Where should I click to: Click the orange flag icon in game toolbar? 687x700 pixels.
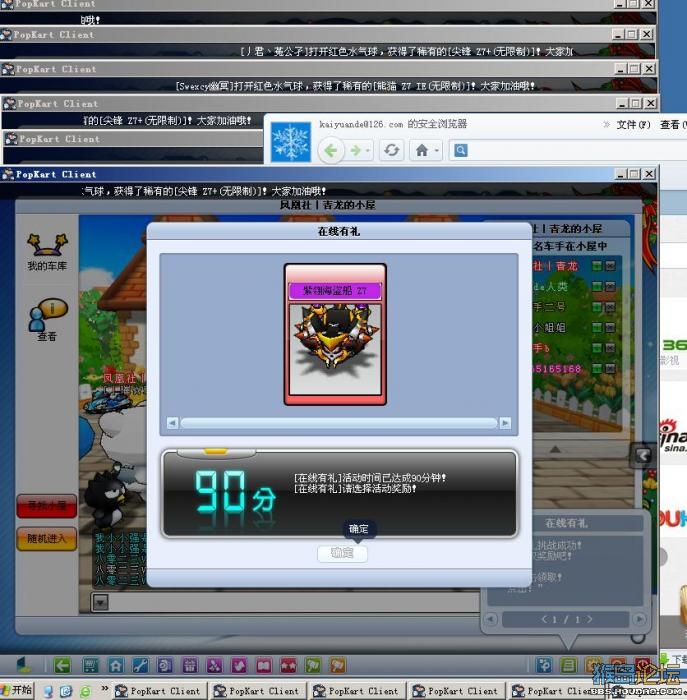337,666
